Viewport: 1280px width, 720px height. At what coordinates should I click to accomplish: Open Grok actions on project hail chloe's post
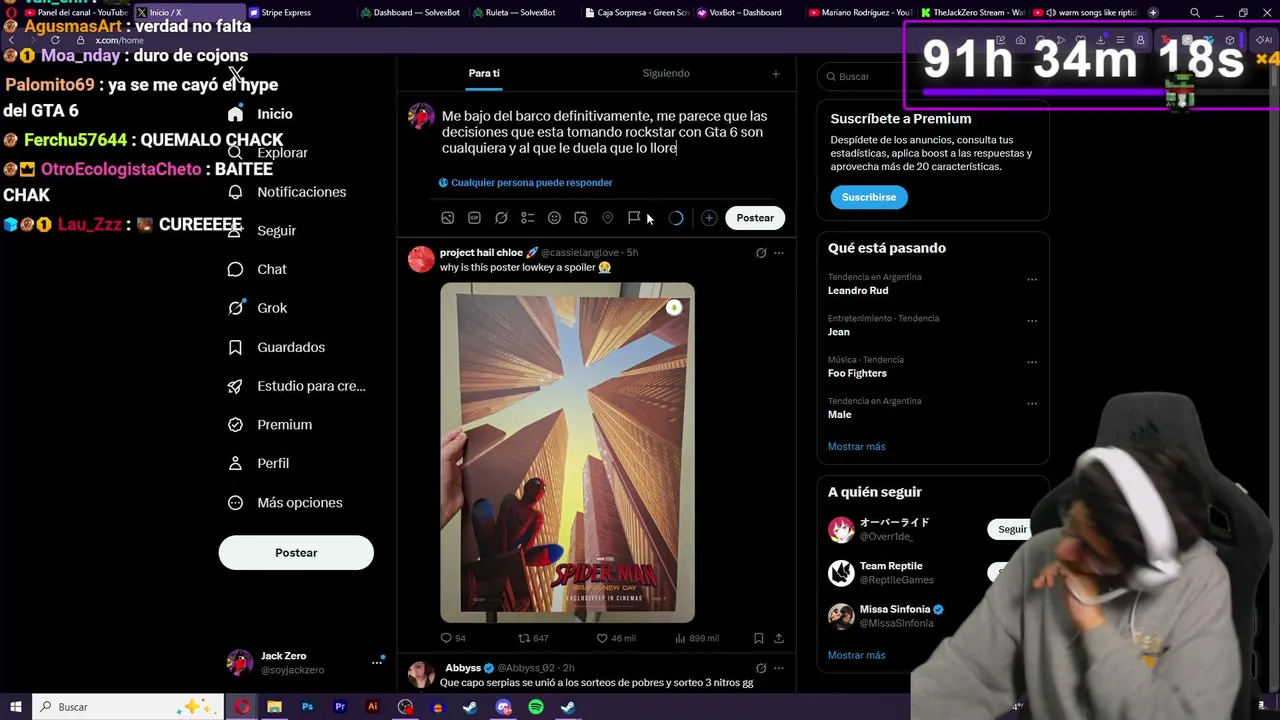[761, 253]
